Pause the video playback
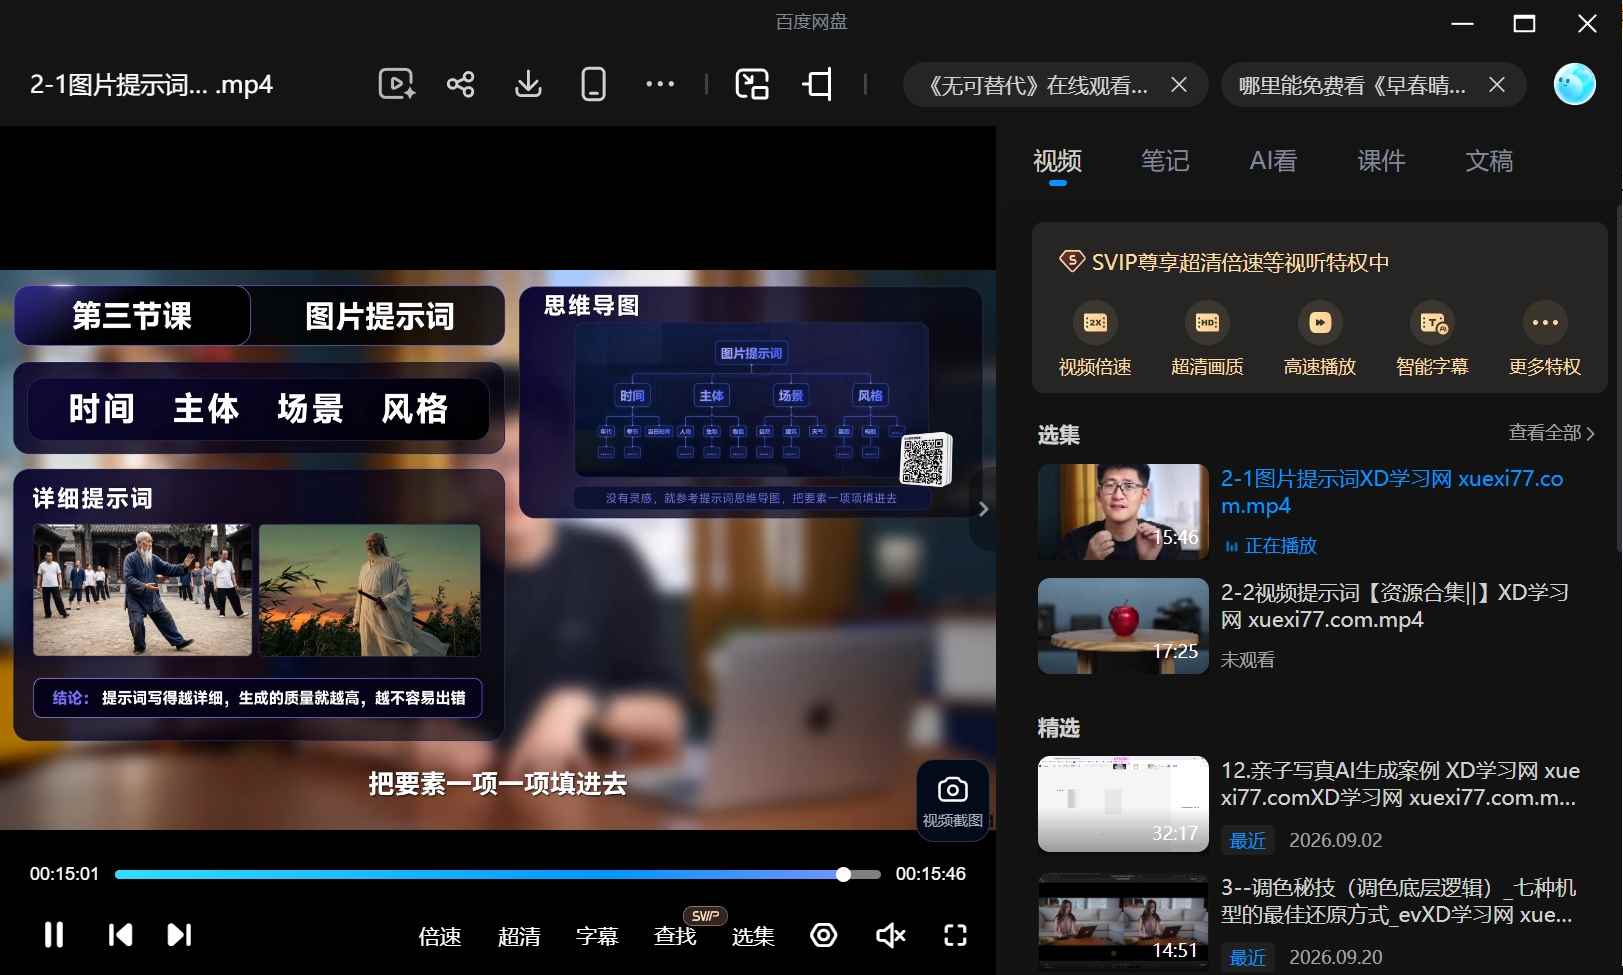 tap(54, 935)
